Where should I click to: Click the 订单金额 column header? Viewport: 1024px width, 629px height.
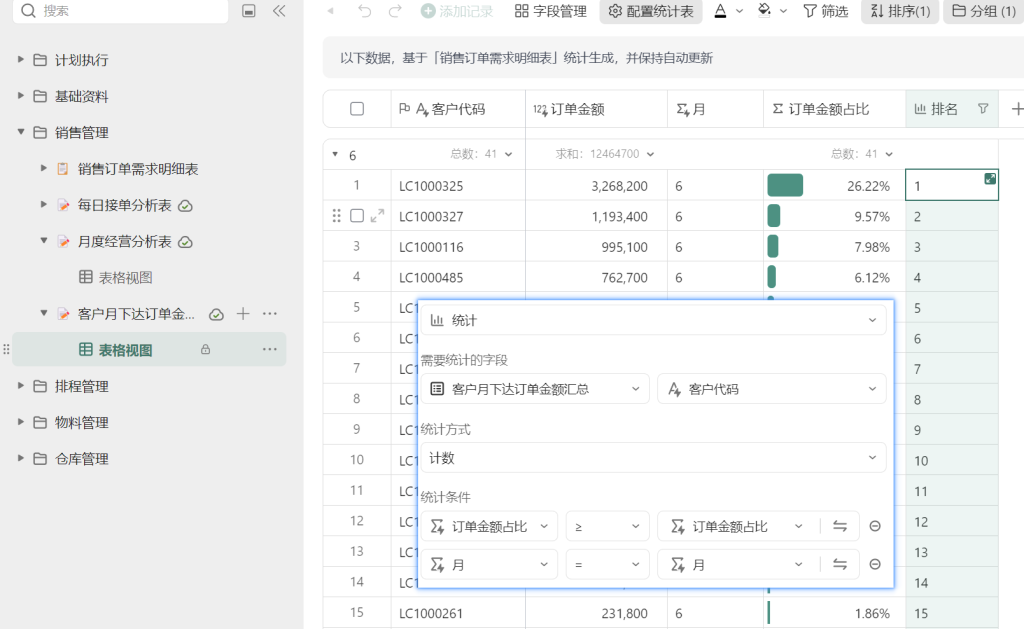(596, 109)
